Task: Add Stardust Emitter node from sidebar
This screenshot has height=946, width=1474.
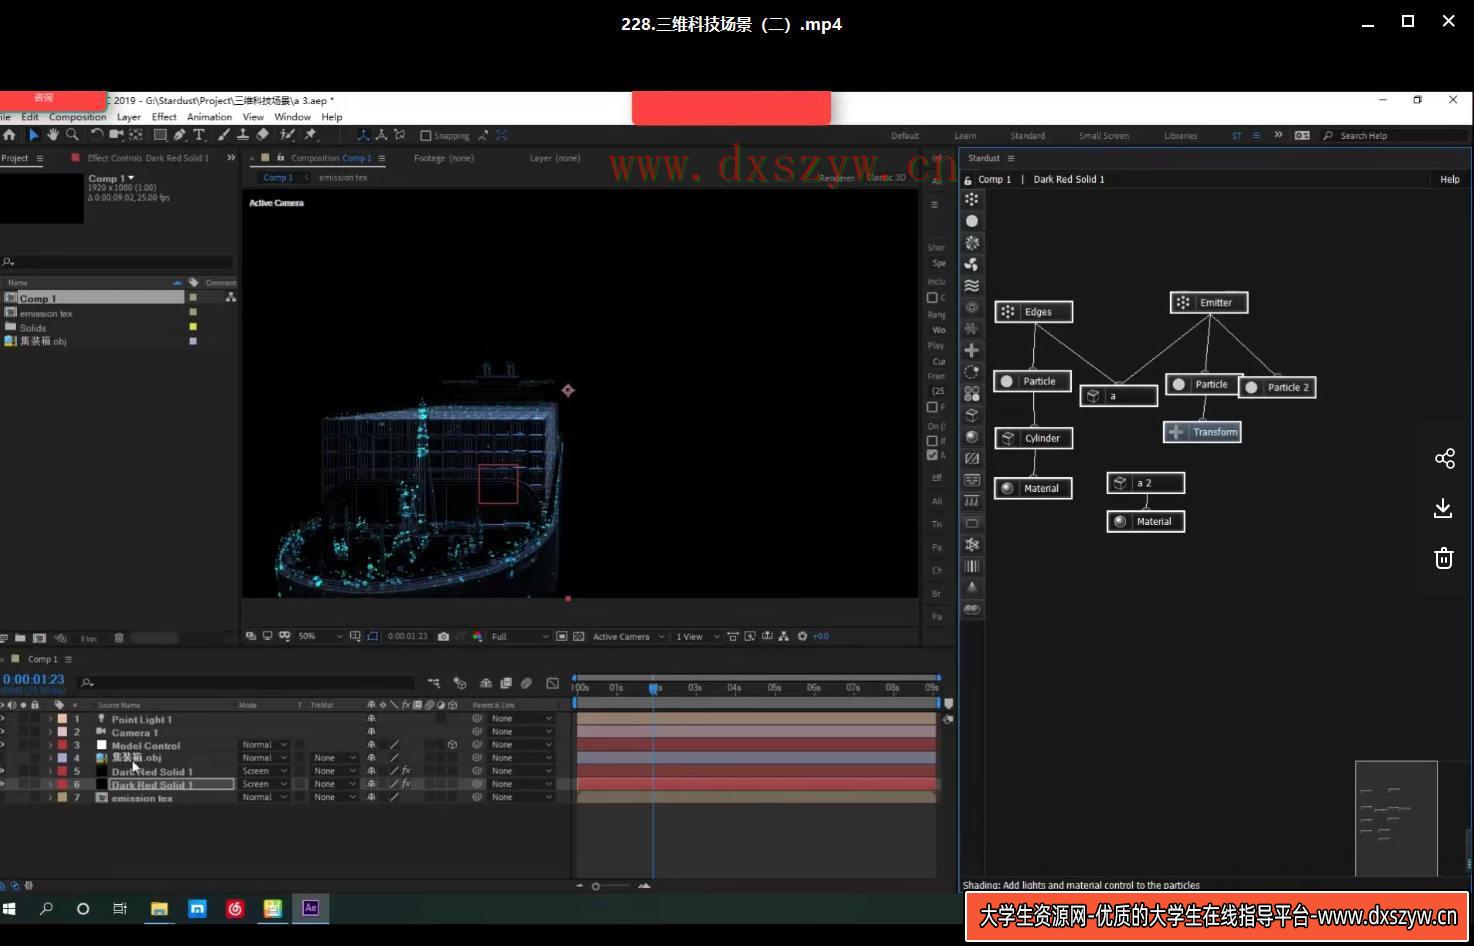Action: tap(971, 199)
